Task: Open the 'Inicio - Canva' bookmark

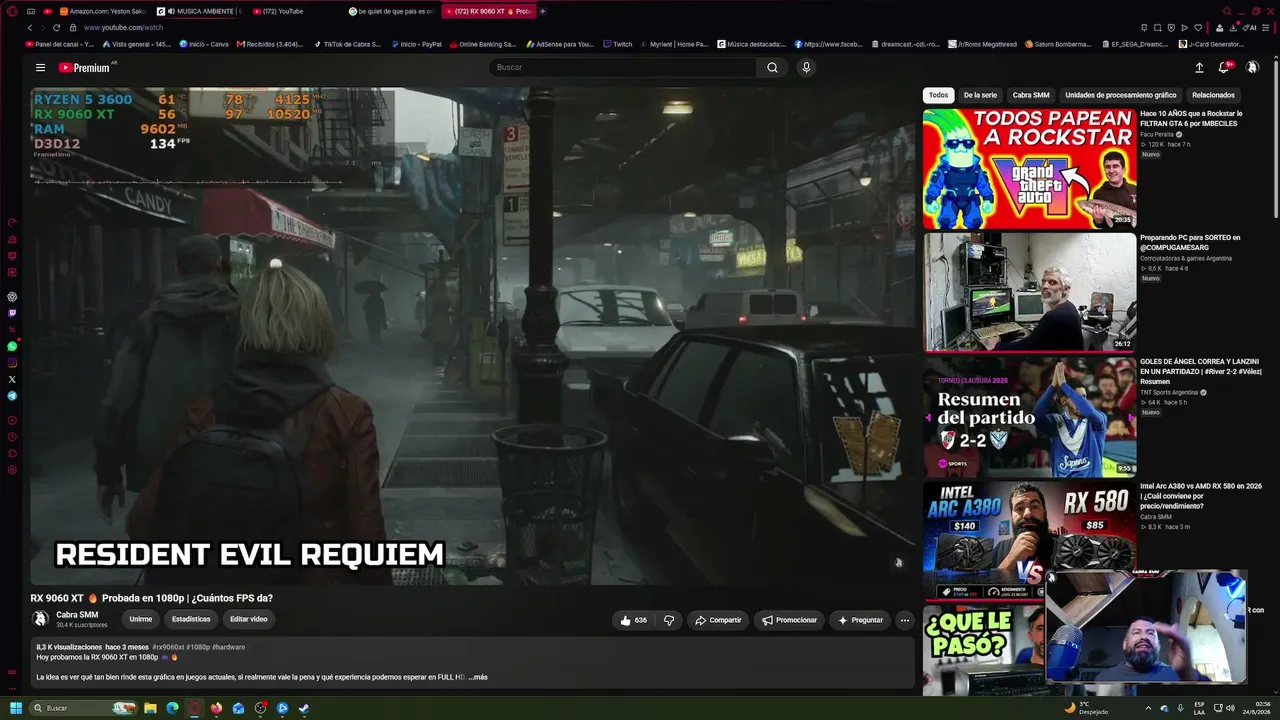Action: (204, 44)
